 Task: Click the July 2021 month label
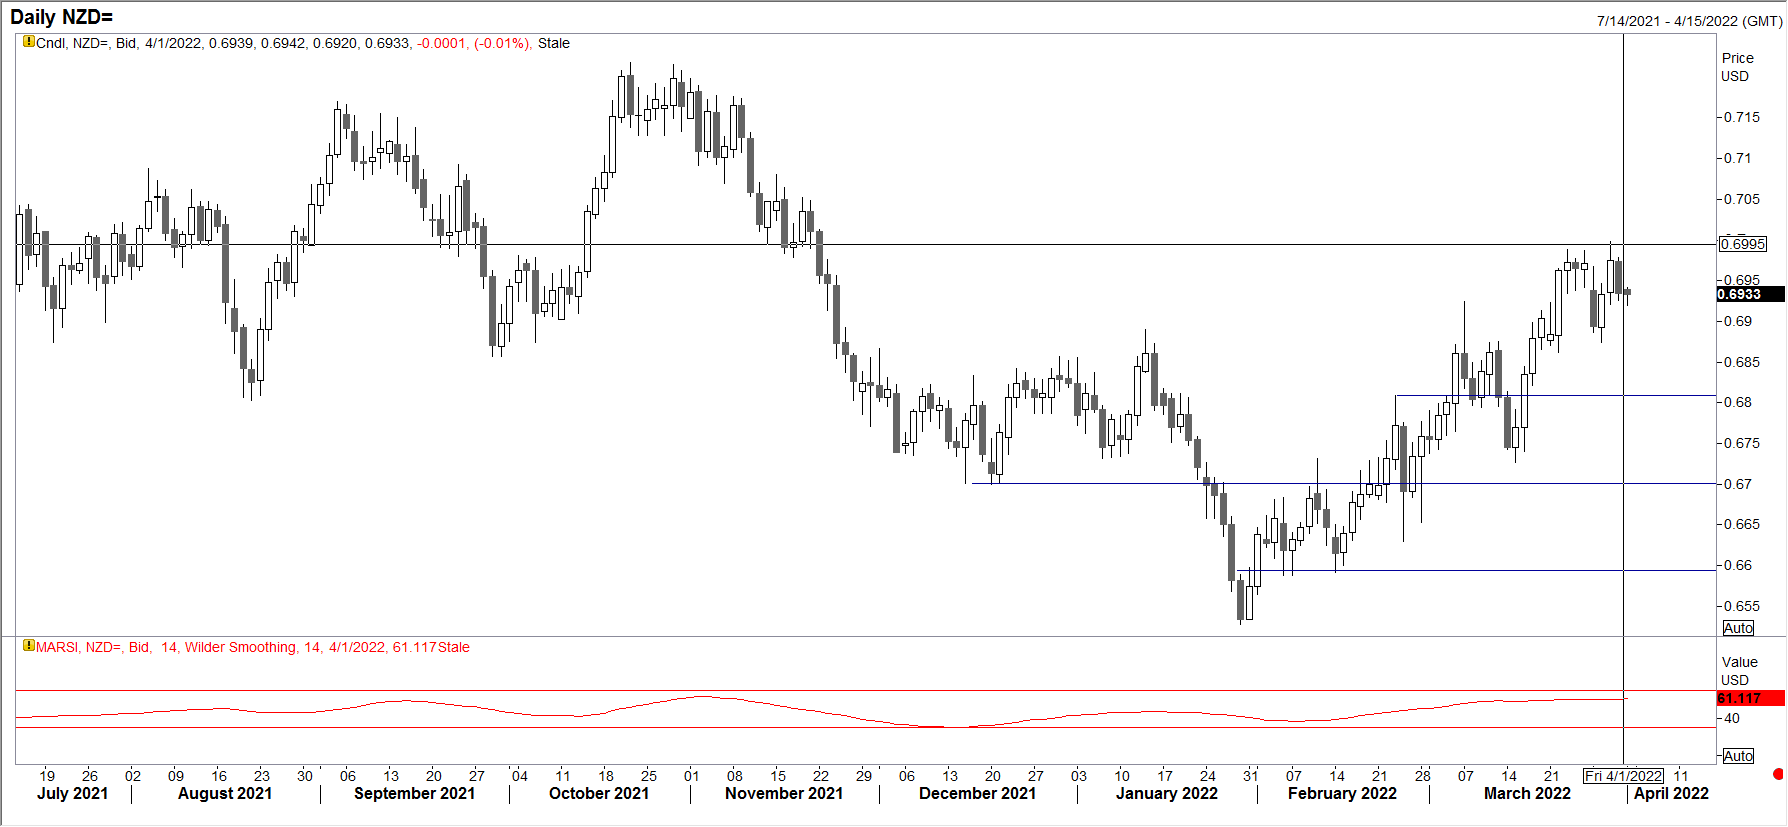click(x=72, y=793)
